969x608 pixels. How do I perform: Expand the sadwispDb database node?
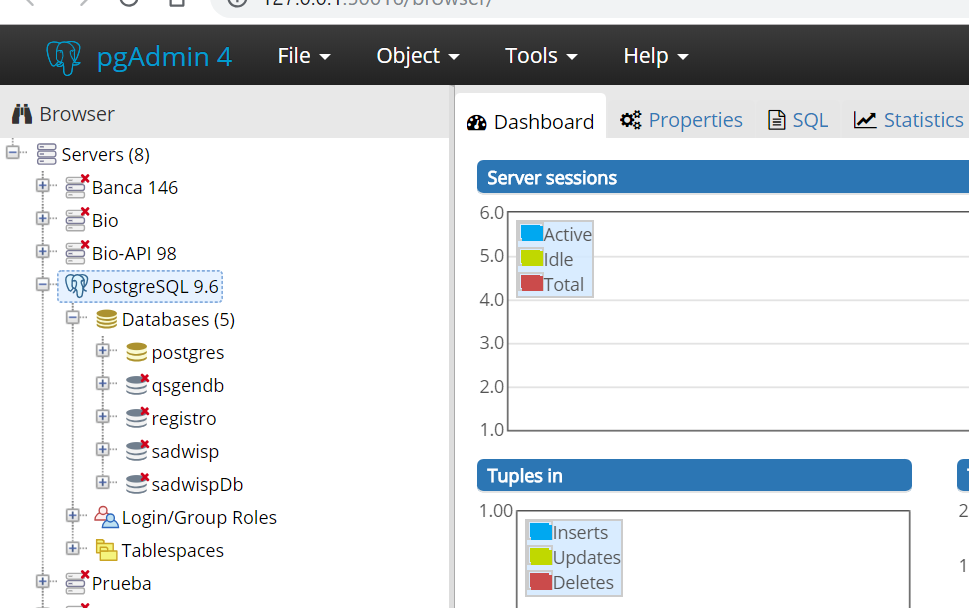103,482
